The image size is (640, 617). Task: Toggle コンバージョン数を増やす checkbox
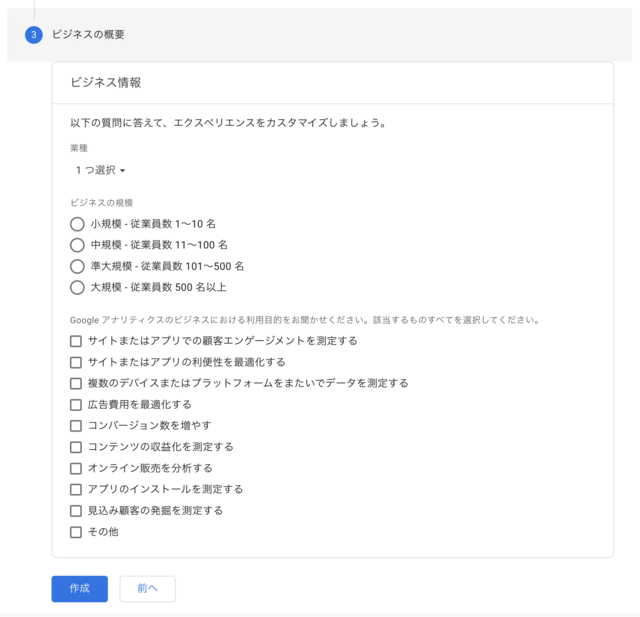pyautogui.click(x=76, y=426)
